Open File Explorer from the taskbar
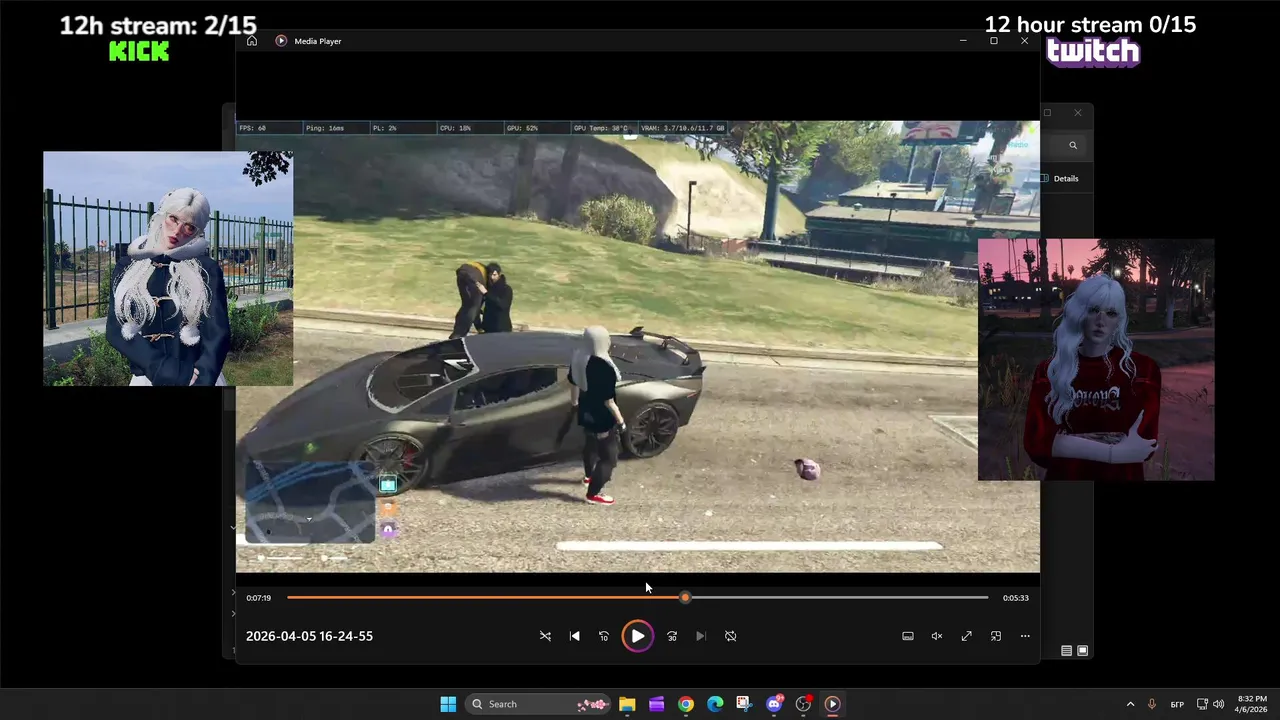 coord(627,704)
